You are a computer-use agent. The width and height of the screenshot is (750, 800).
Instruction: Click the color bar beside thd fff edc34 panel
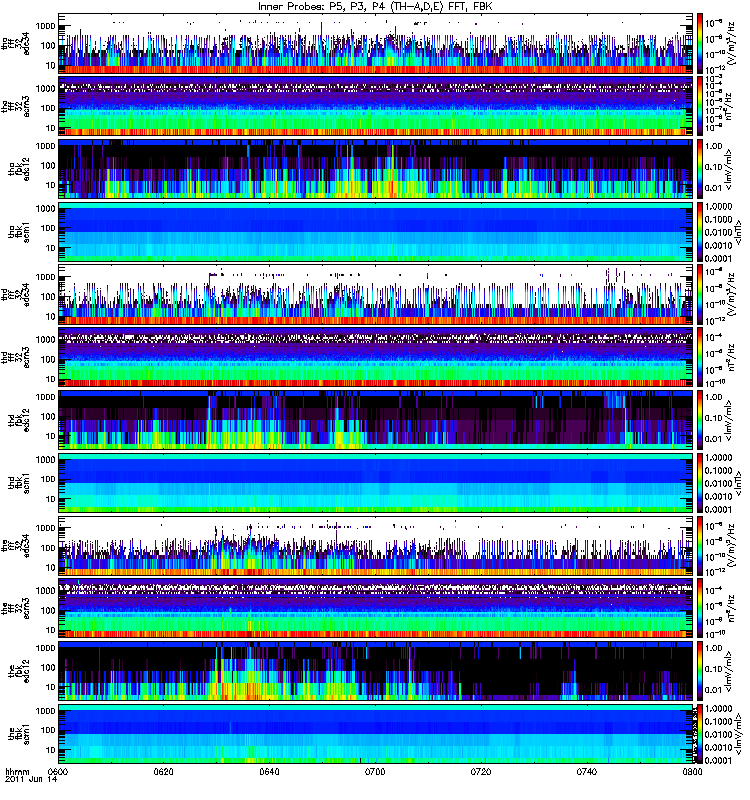[700, 294]
